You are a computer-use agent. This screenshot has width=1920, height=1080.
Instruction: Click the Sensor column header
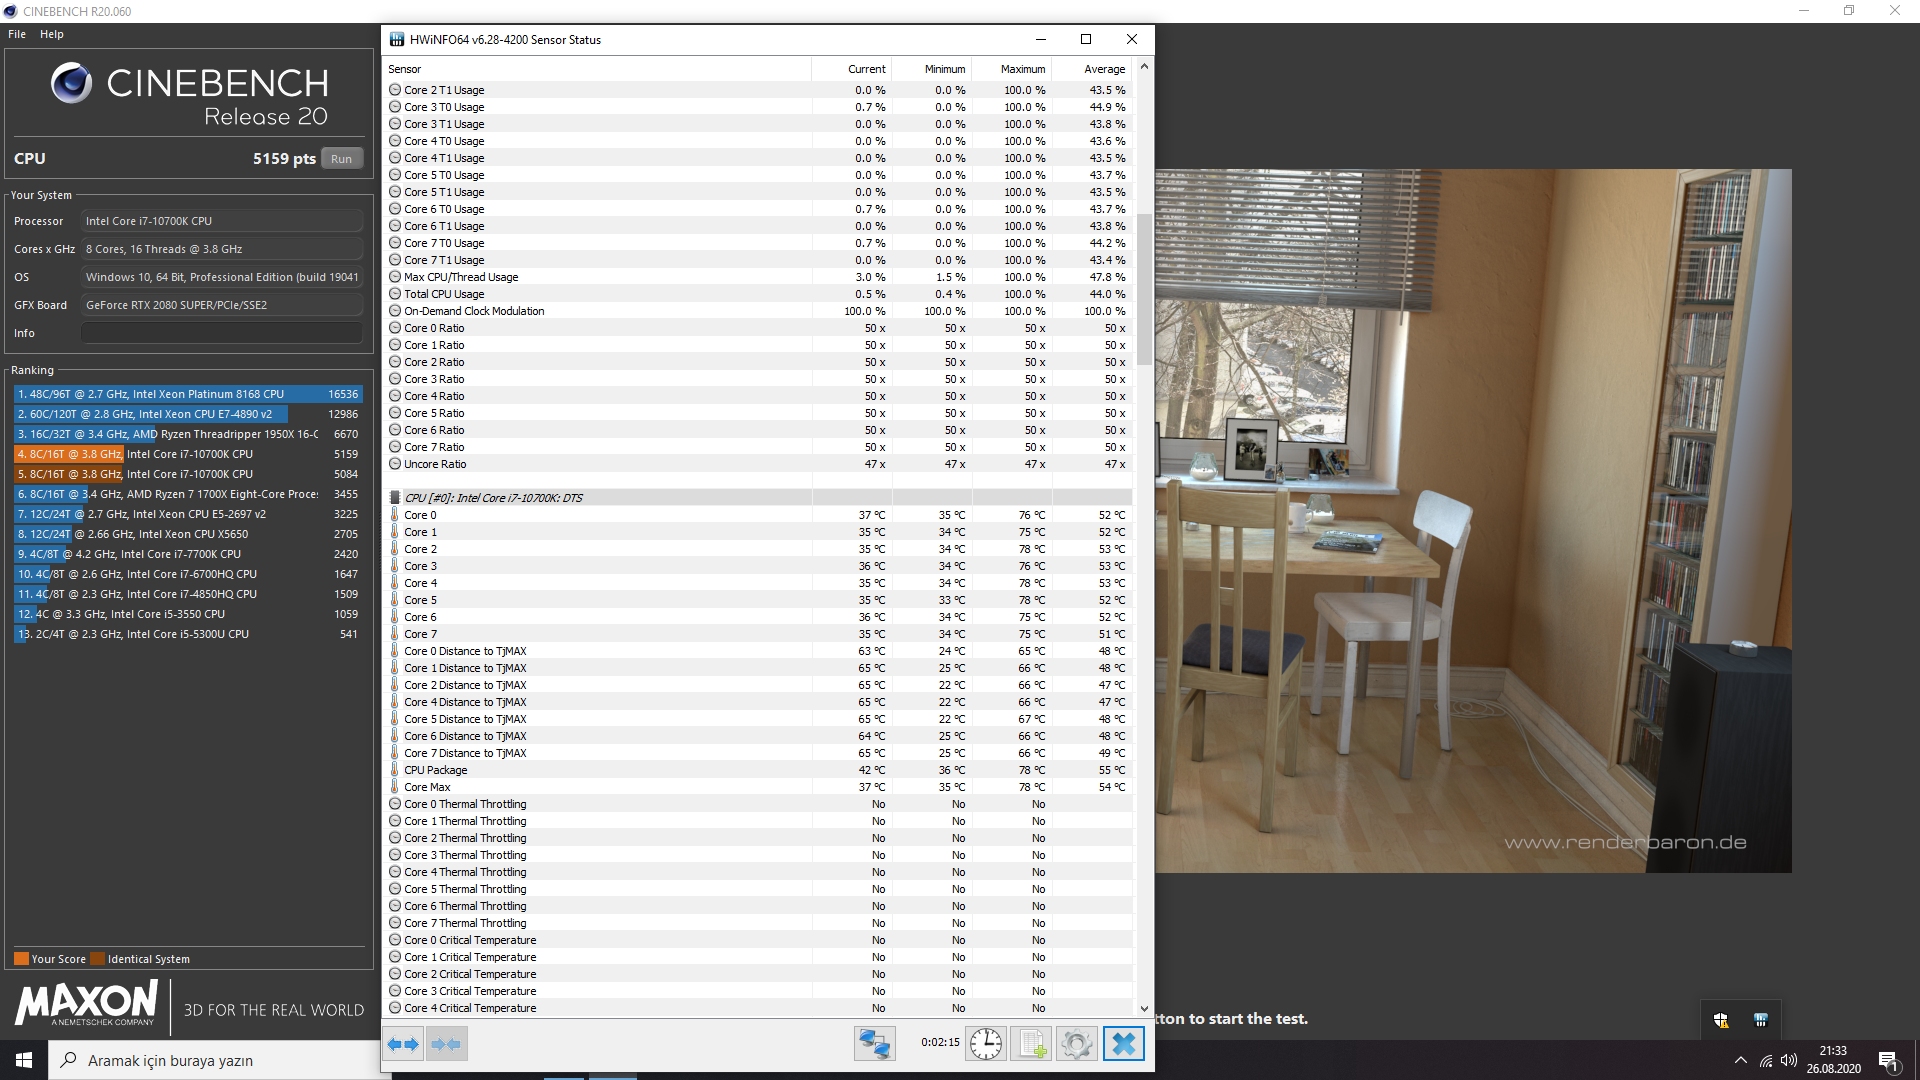click(x=598, y=69)
